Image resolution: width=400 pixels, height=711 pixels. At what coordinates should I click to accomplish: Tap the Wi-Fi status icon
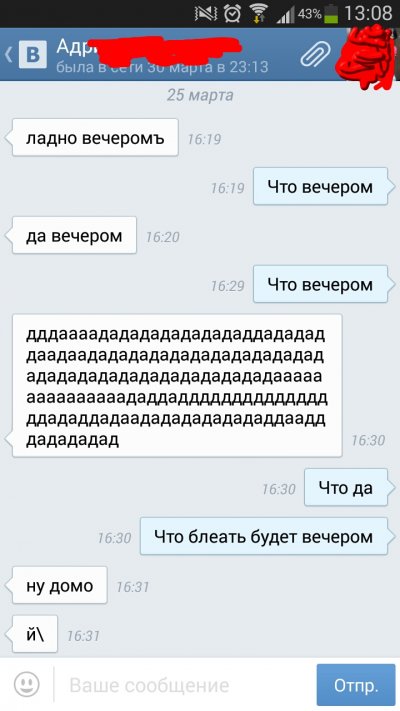(259, 13)
